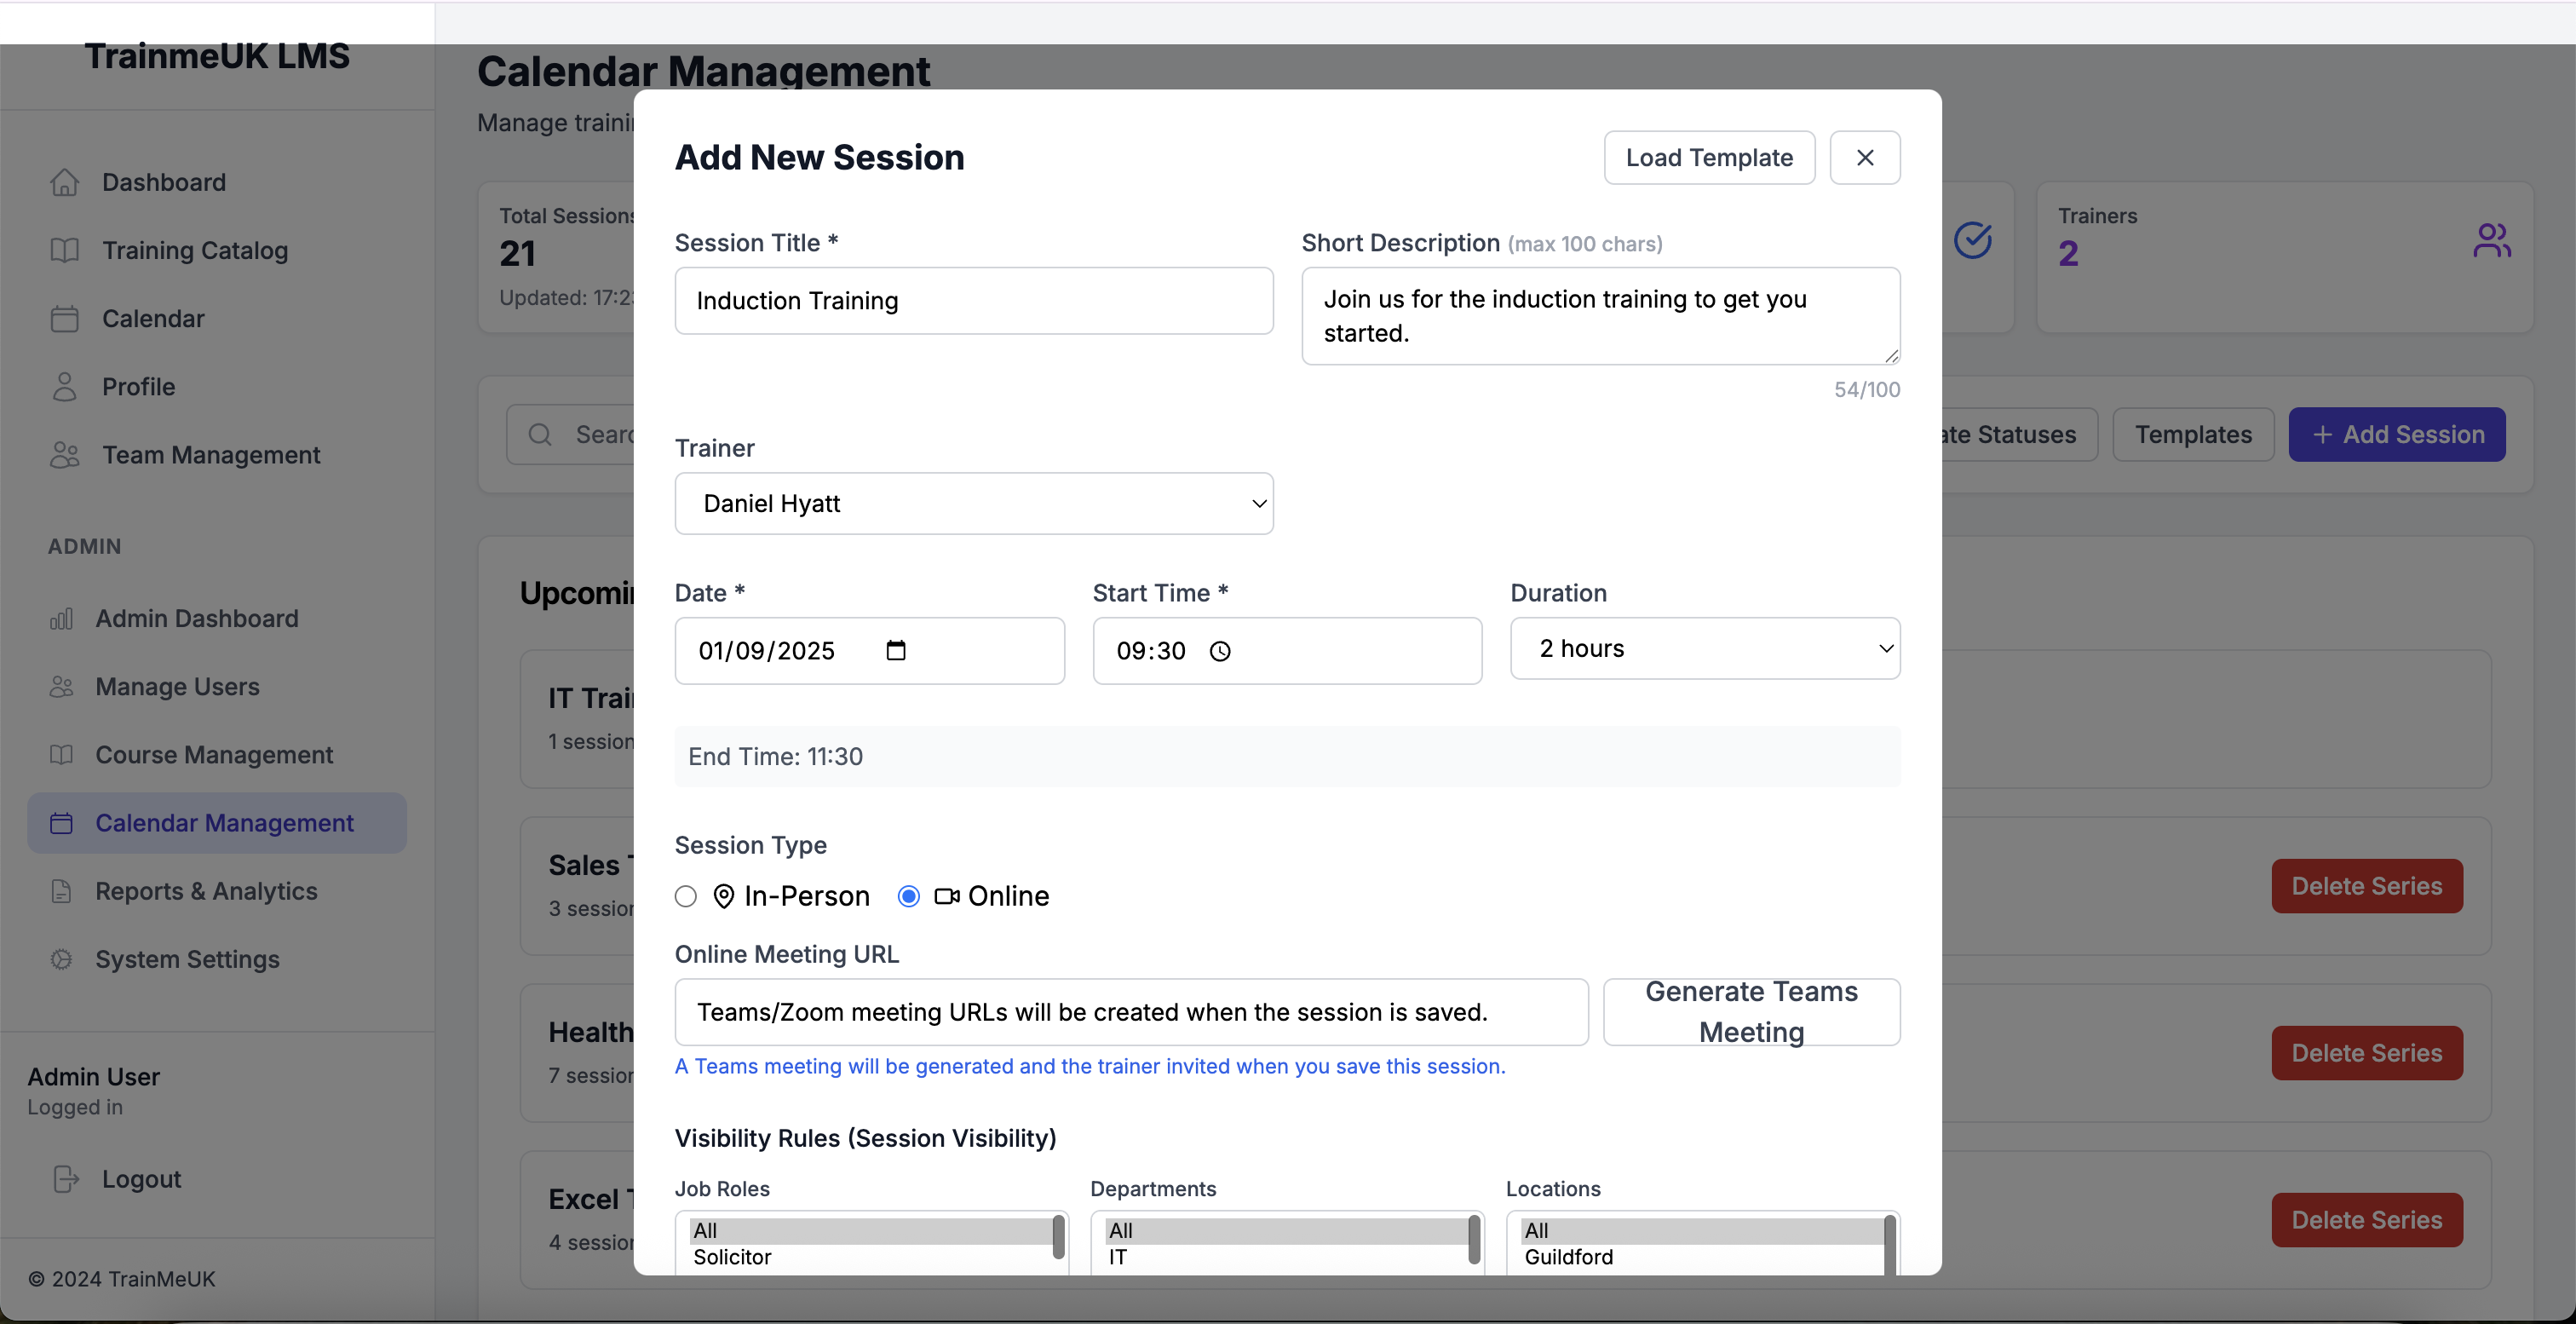Image resolution: width=2576 pixels, height=1324 pixels.
Task: Click the Job Roles list scrollbar
Action: pos(1058,1239)
